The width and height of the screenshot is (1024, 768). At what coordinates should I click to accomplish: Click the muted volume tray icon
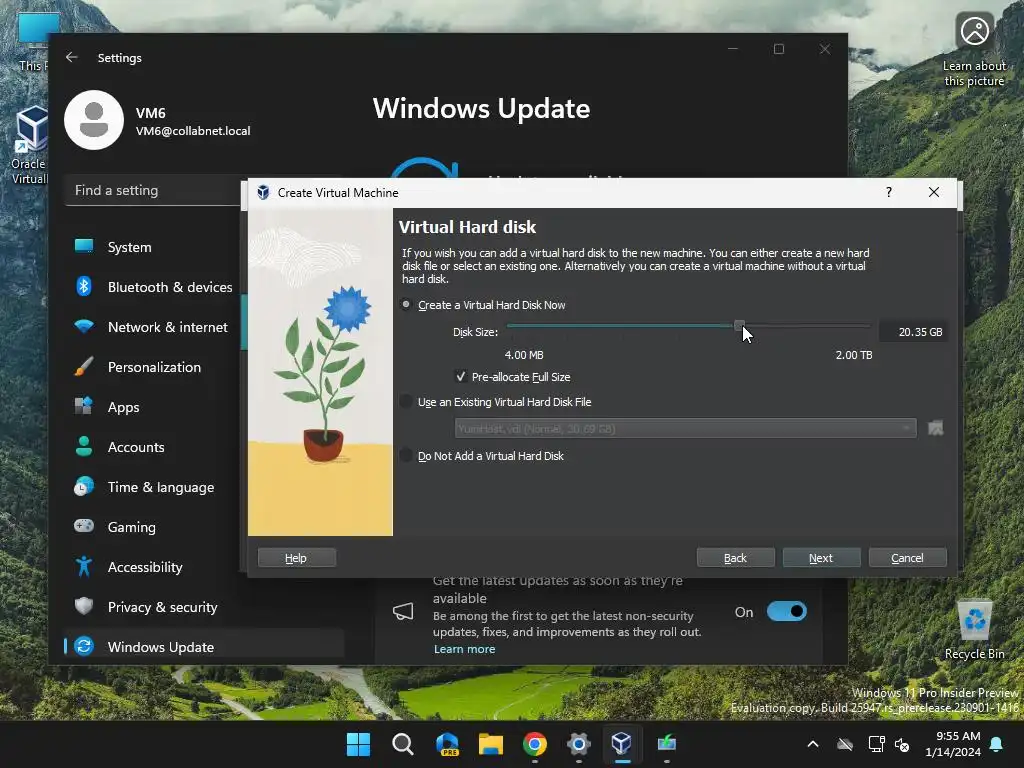(903, 744)
